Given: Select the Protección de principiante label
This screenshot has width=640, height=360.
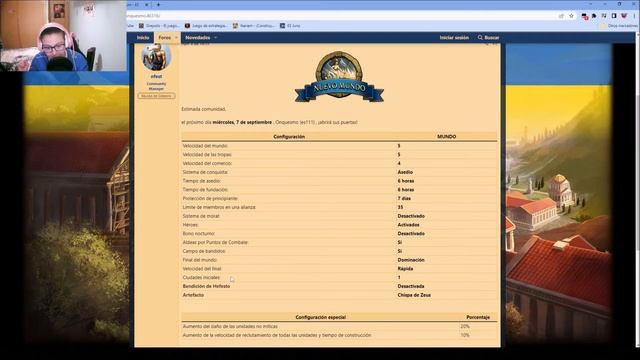Looking at the screenshot, I should coord(210,198).
